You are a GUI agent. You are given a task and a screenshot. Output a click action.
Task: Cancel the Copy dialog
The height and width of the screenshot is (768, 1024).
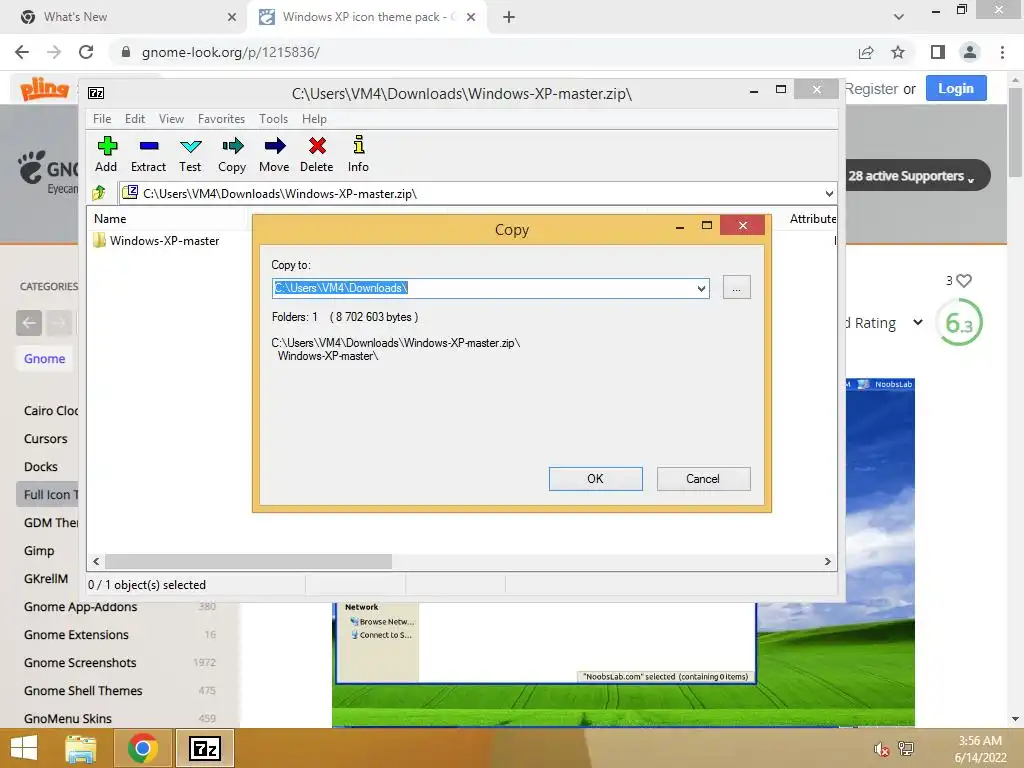(703, 479)
